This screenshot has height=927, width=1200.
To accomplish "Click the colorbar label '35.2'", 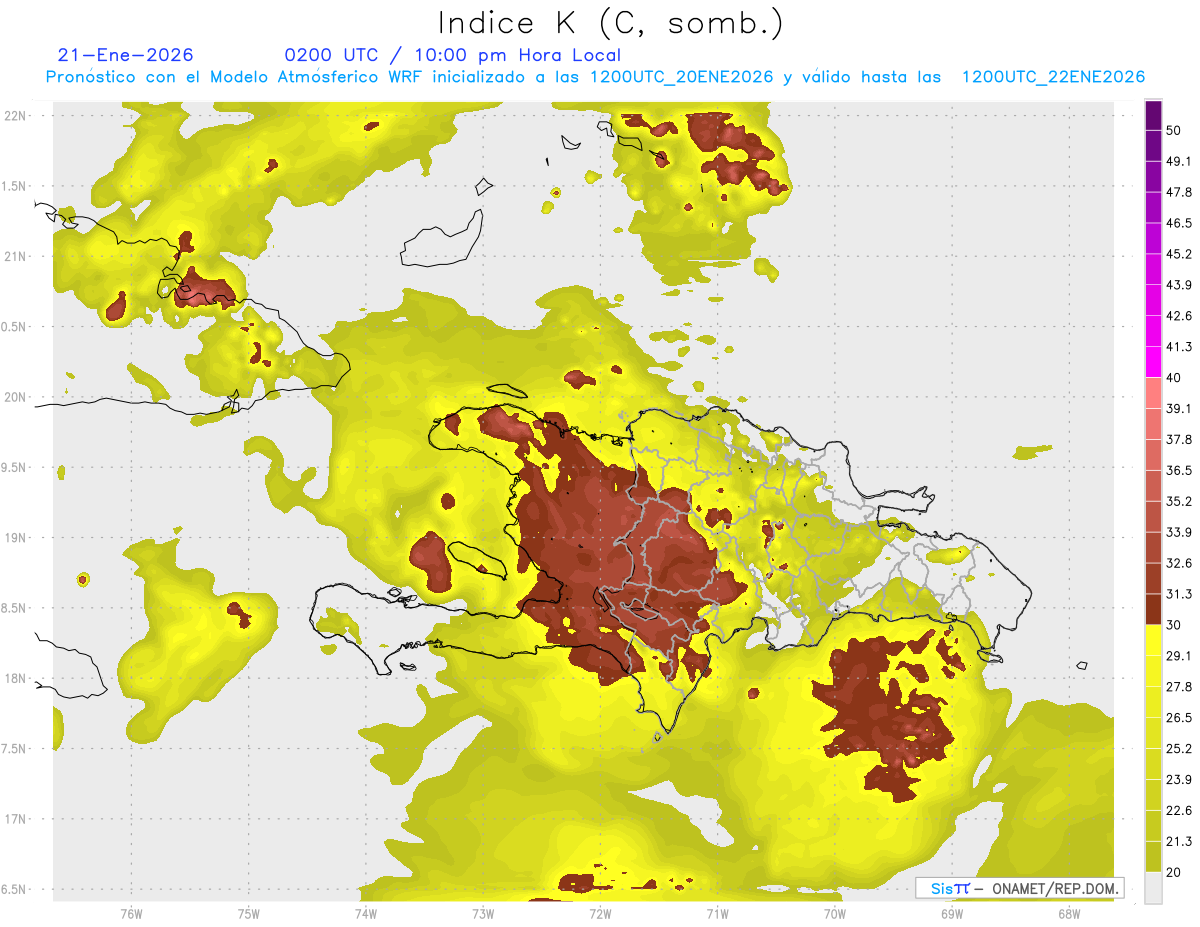I will click(x=1179, y=501).
